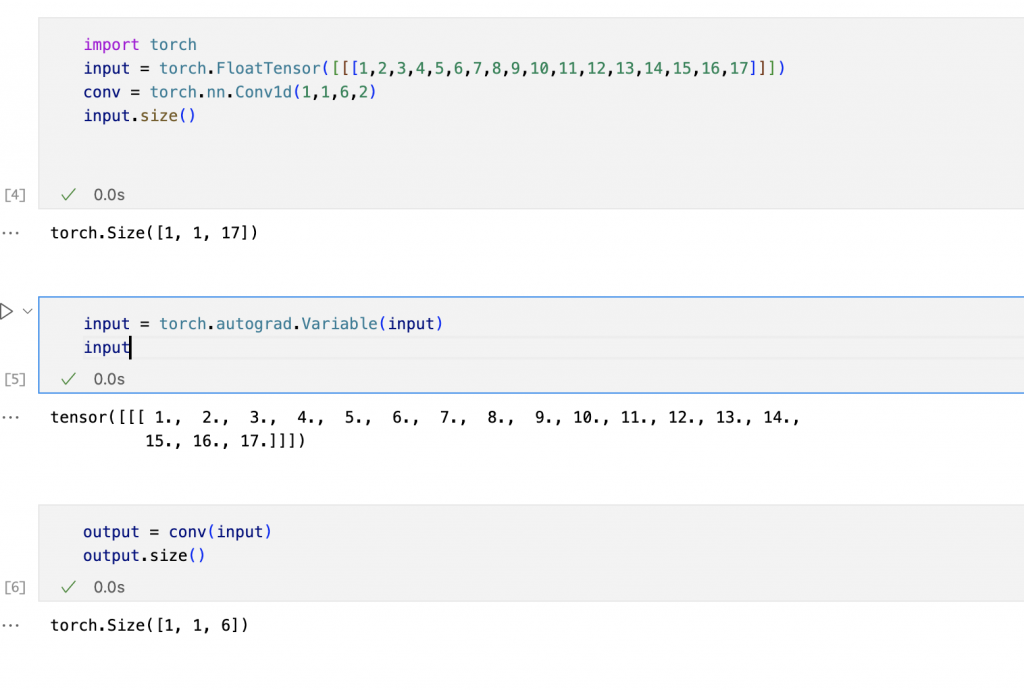1024x690 pixels.
Task: Expand run options chevron beside run button
Action: 26,311
